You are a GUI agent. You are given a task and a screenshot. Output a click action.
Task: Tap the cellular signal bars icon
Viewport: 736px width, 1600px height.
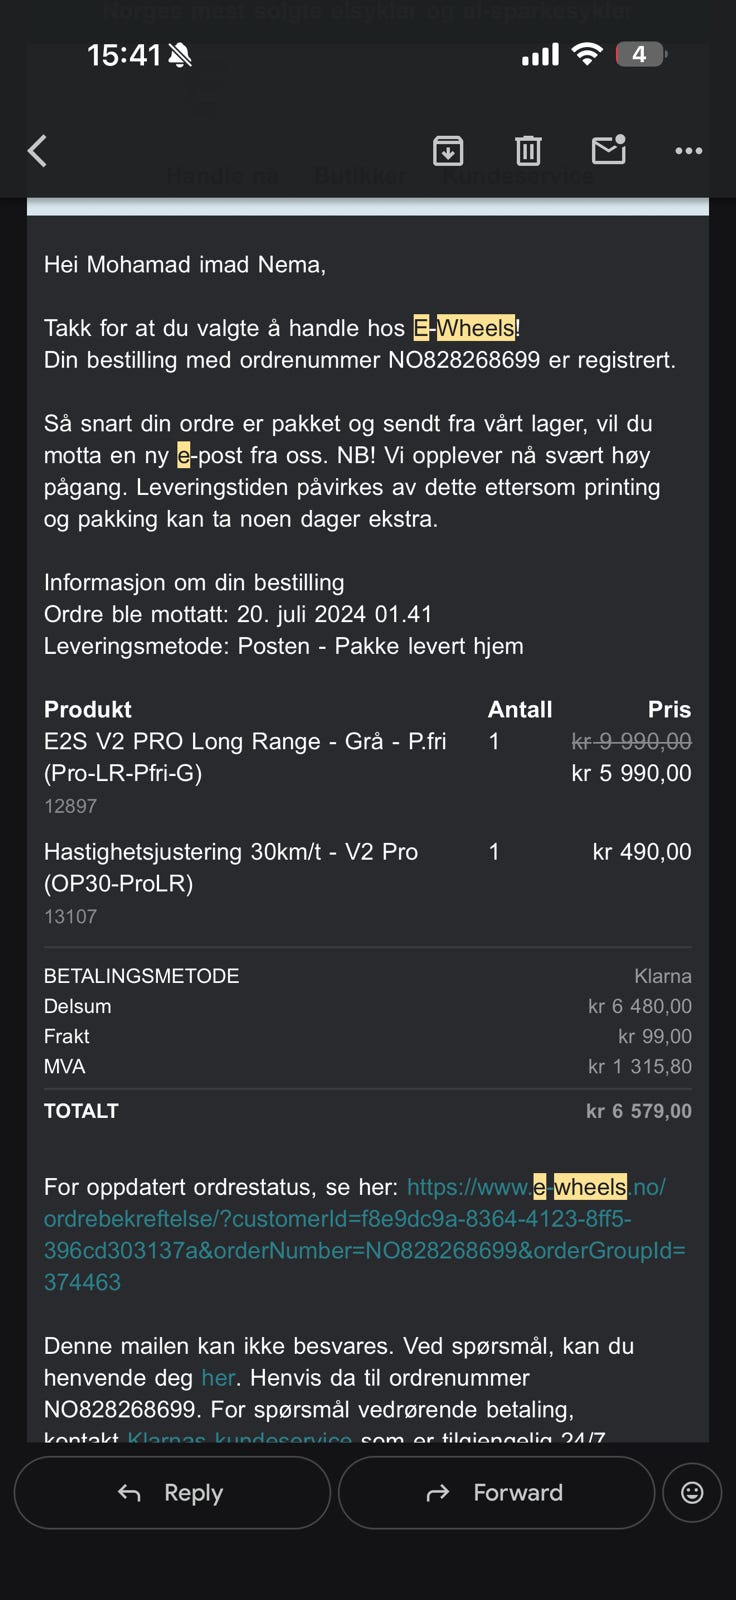pos(540,55)
